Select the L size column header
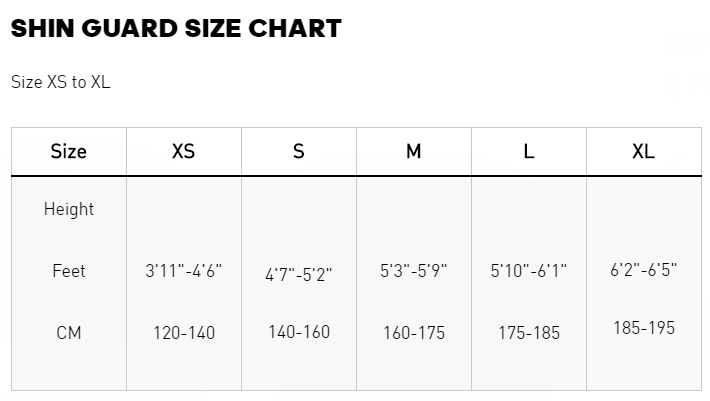The width and height of the screenshot is (710, 401). pyautogui.click(x=528, y=151)
